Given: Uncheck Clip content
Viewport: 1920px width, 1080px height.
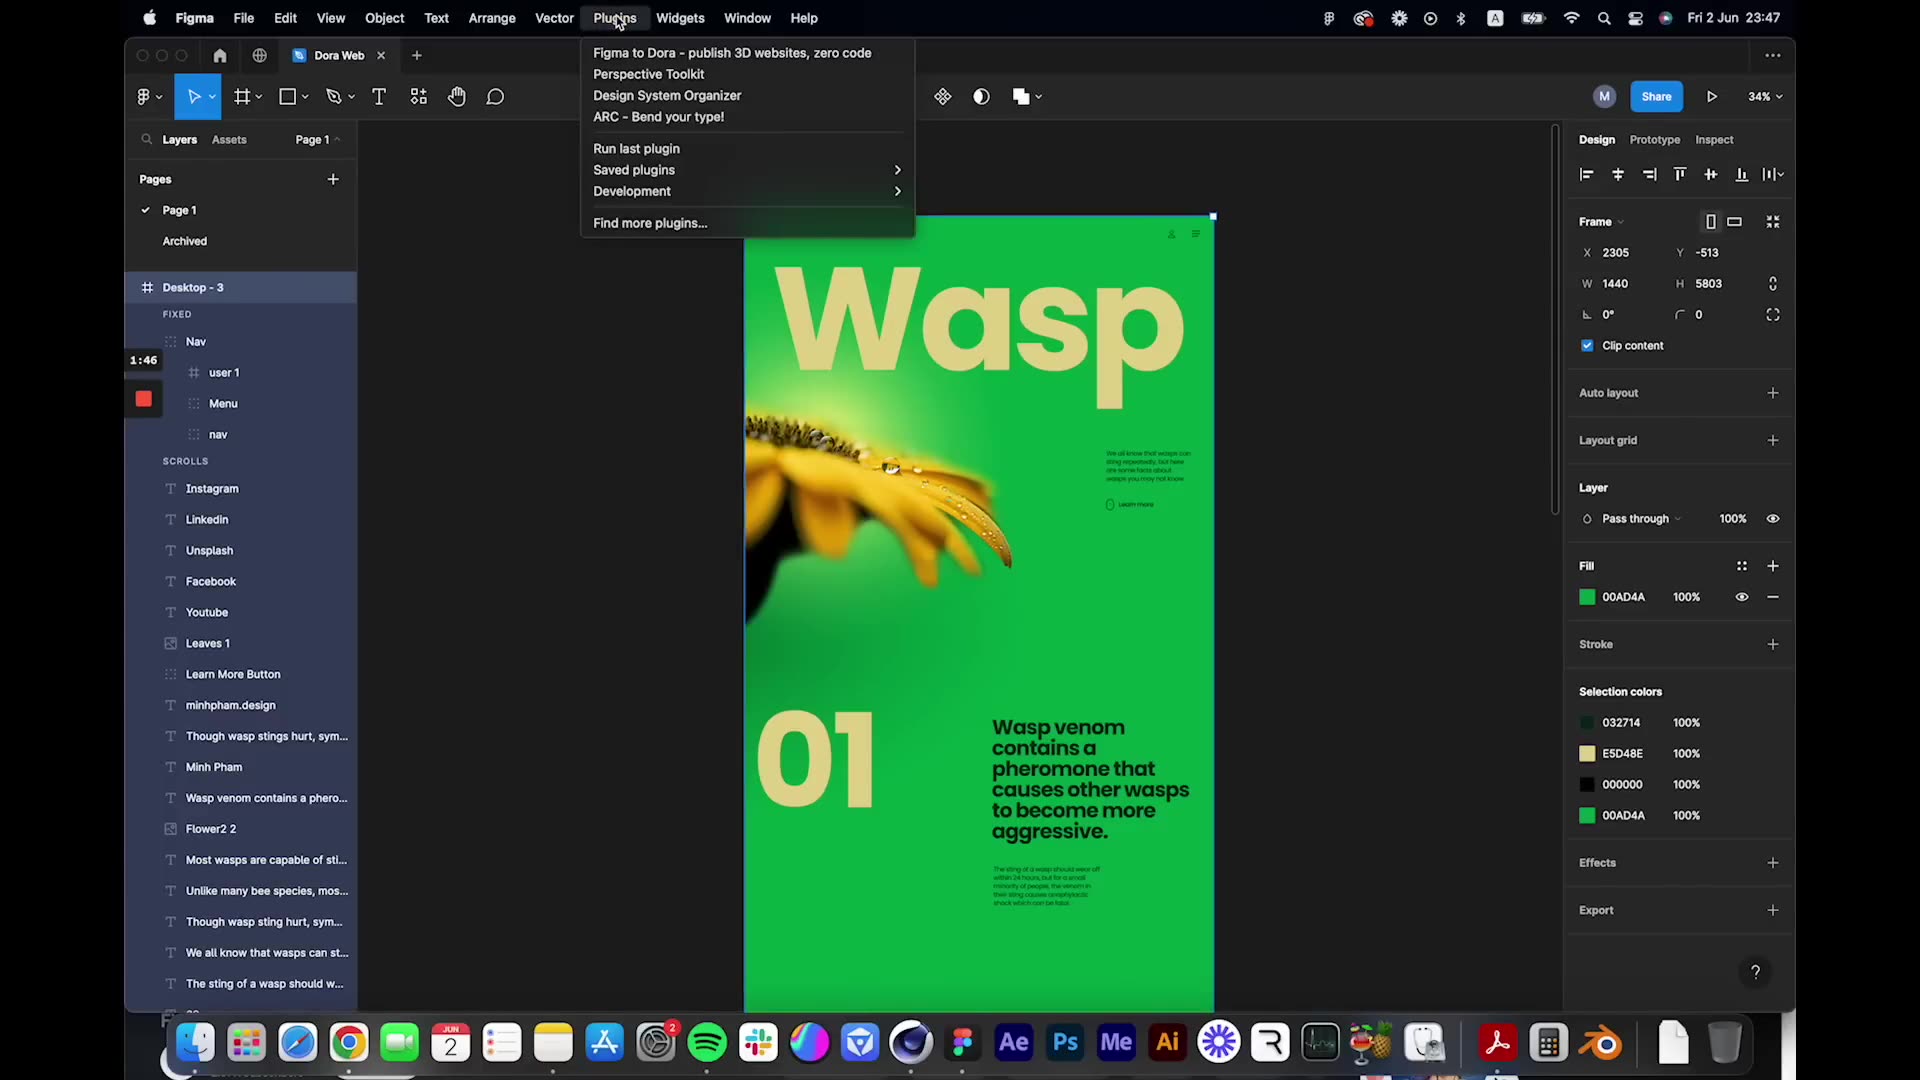Looking at the screenshot, I should coord(1588,345).
